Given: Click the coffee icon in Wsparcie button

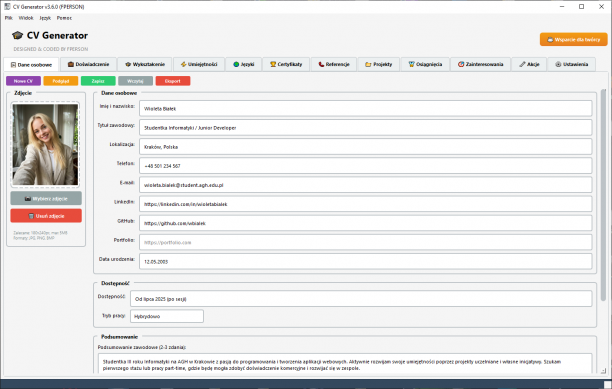Looking at the screenshot, I should tap(550, 39).
